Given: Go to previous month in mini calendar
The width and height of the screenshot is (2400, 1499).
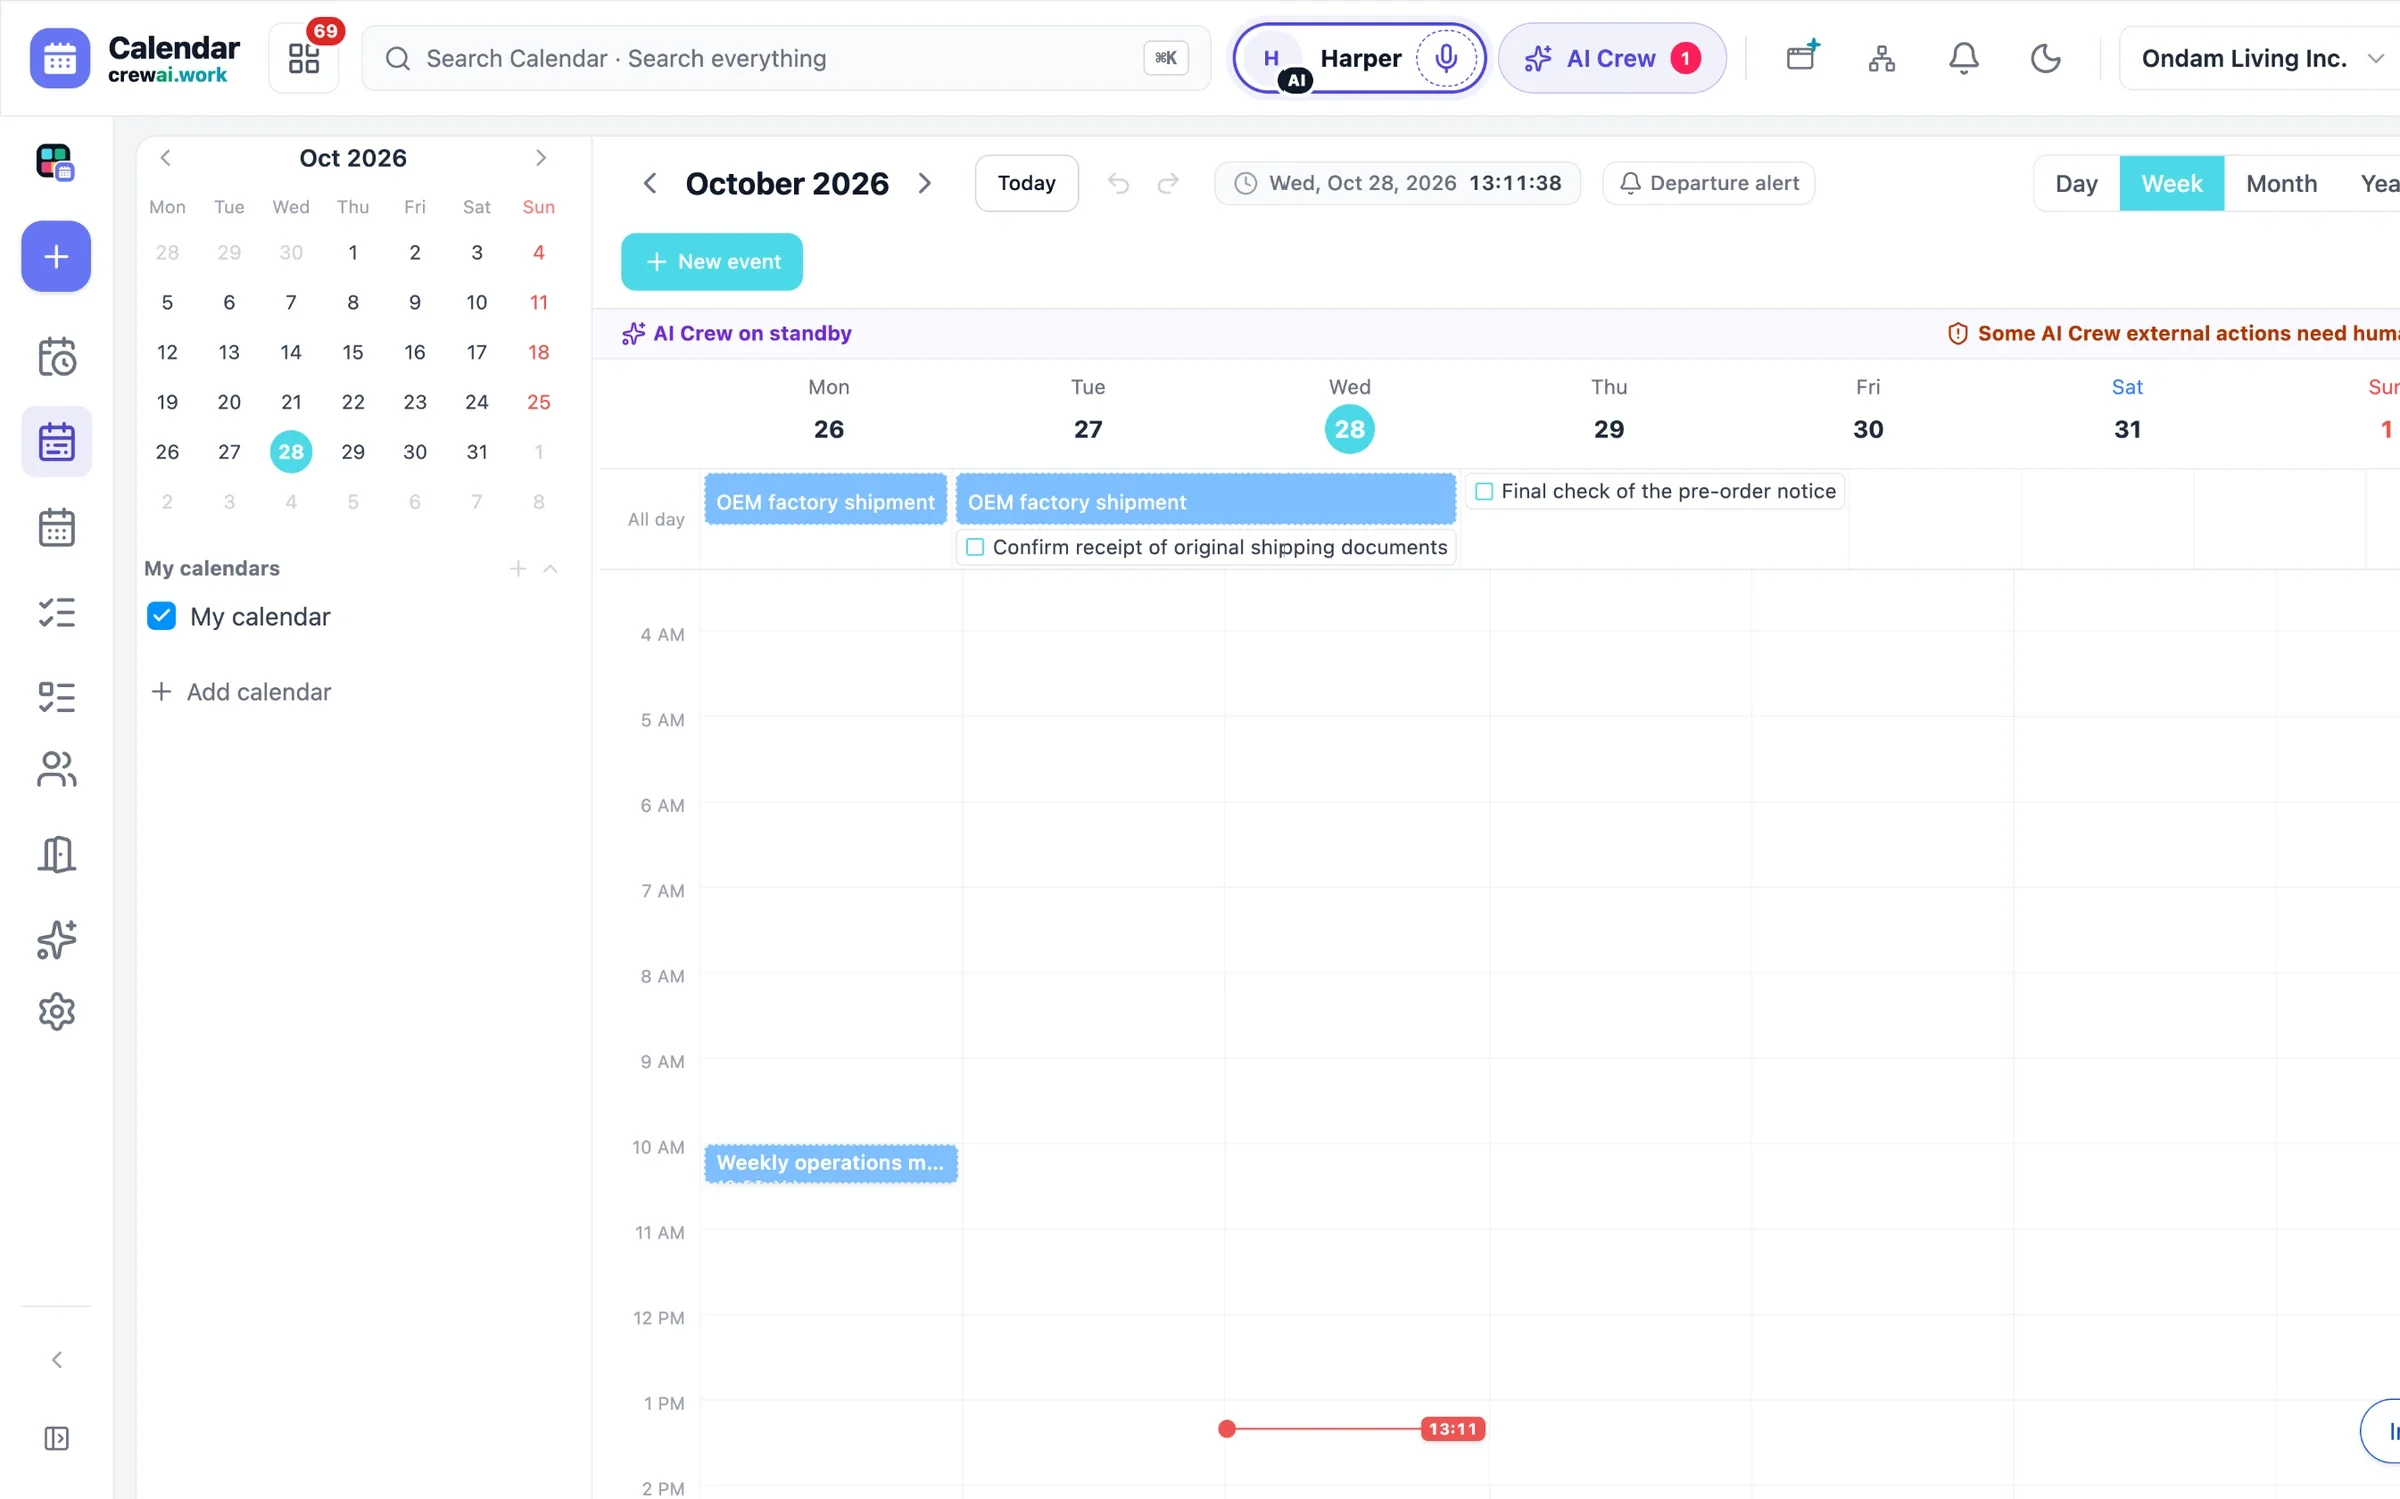Looking at the screenshot, I should (166, 157).
